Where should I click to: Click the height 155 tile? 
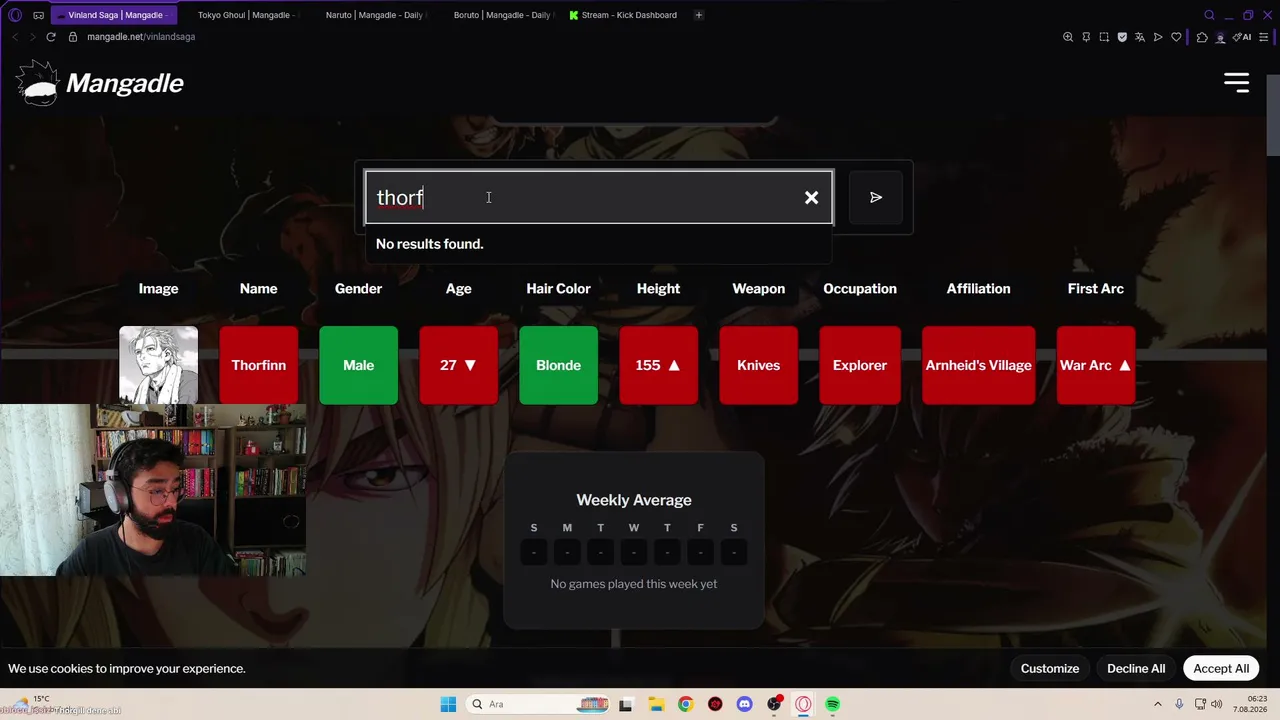point(658,365)
